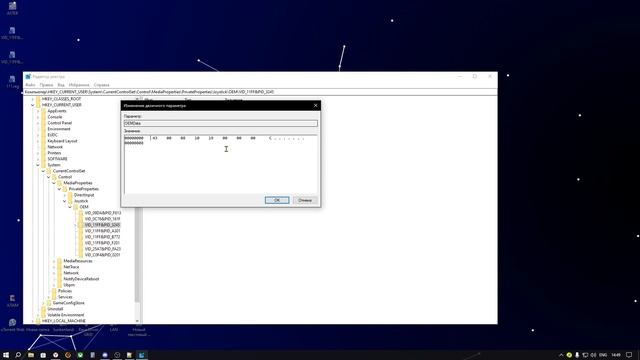This screenshot has height=360, width=640.
Task: Select the Control Panel folder icon
Action: [44, 123]
